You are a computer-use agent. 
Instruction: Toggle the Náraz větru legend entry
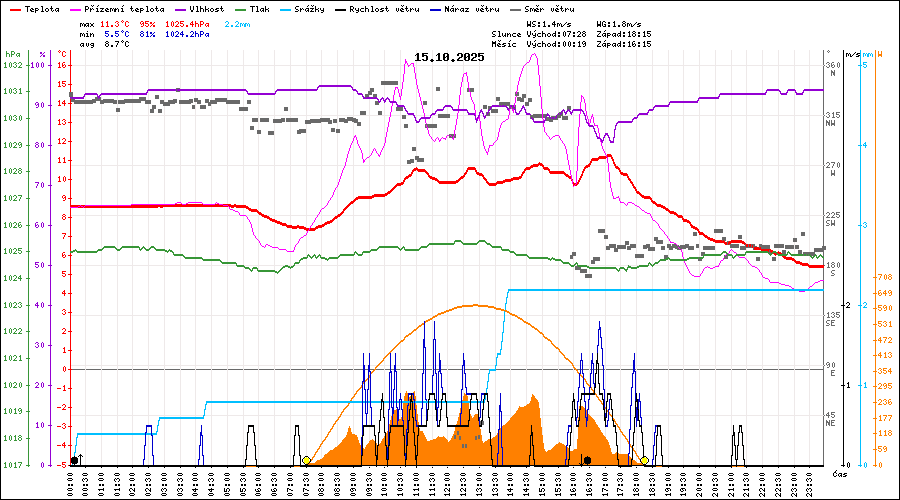pos(469,8)
